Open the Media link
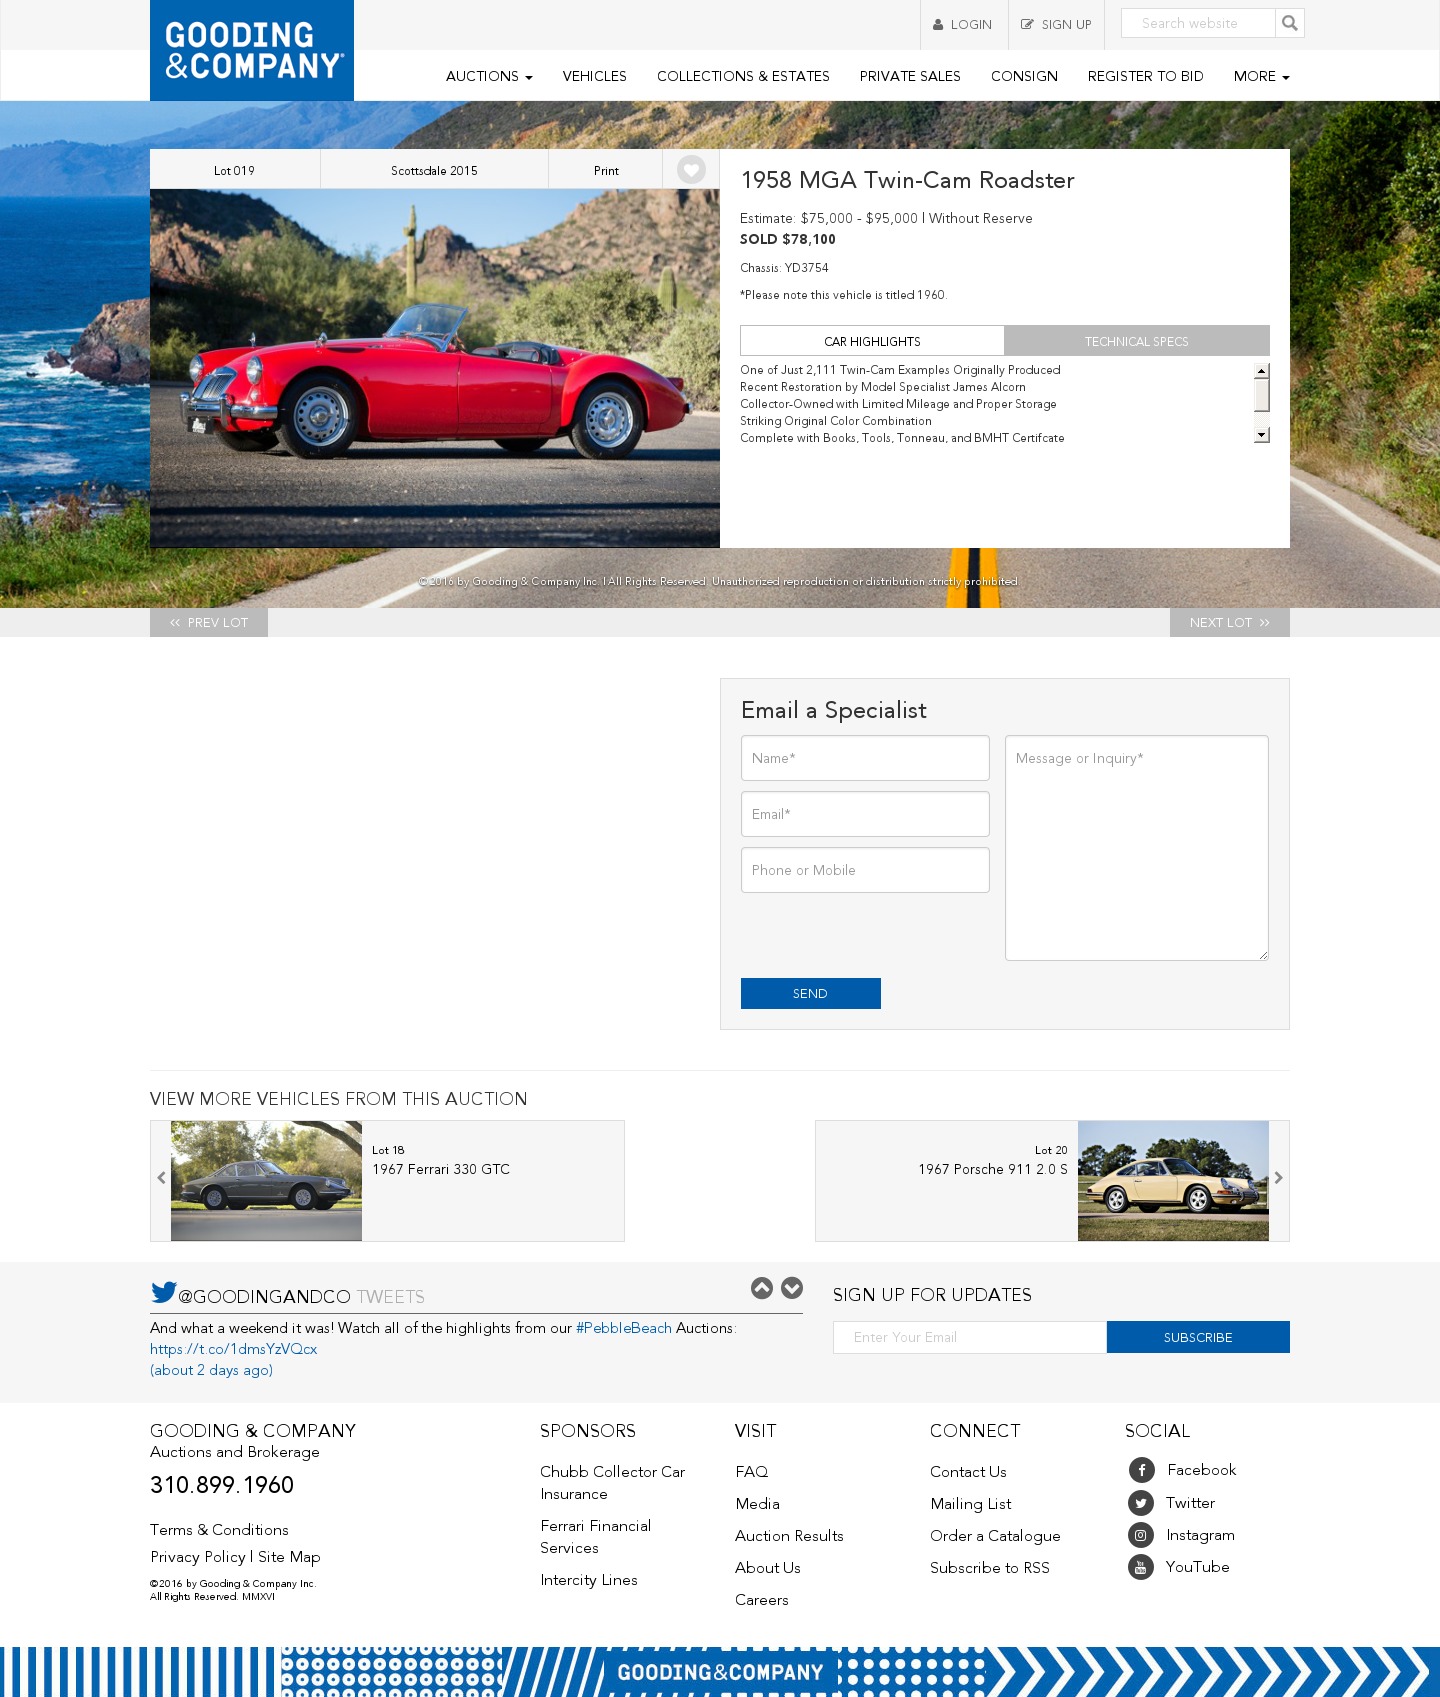 tap(757, 1504)
